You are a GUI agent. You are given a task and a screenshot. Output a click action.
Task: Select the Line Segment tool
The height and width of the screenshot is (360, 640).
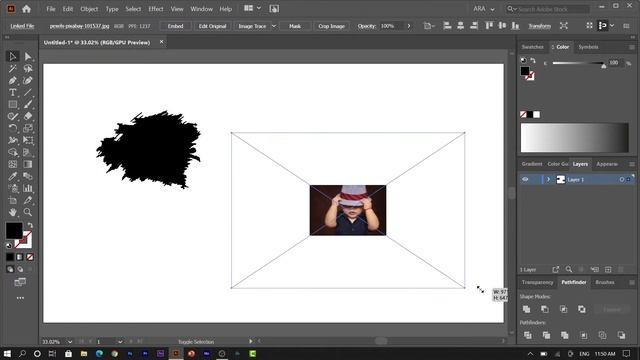28,93
